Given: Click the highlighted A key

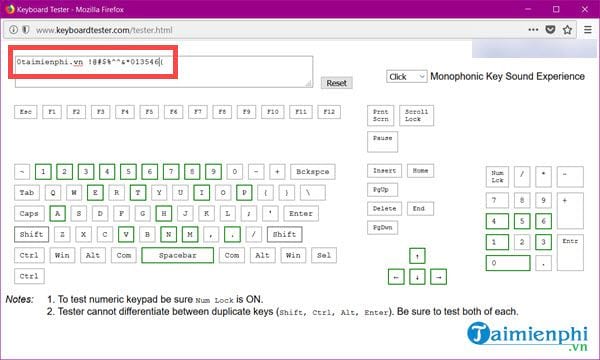Looking at the screenshot, I should (57, 213).
